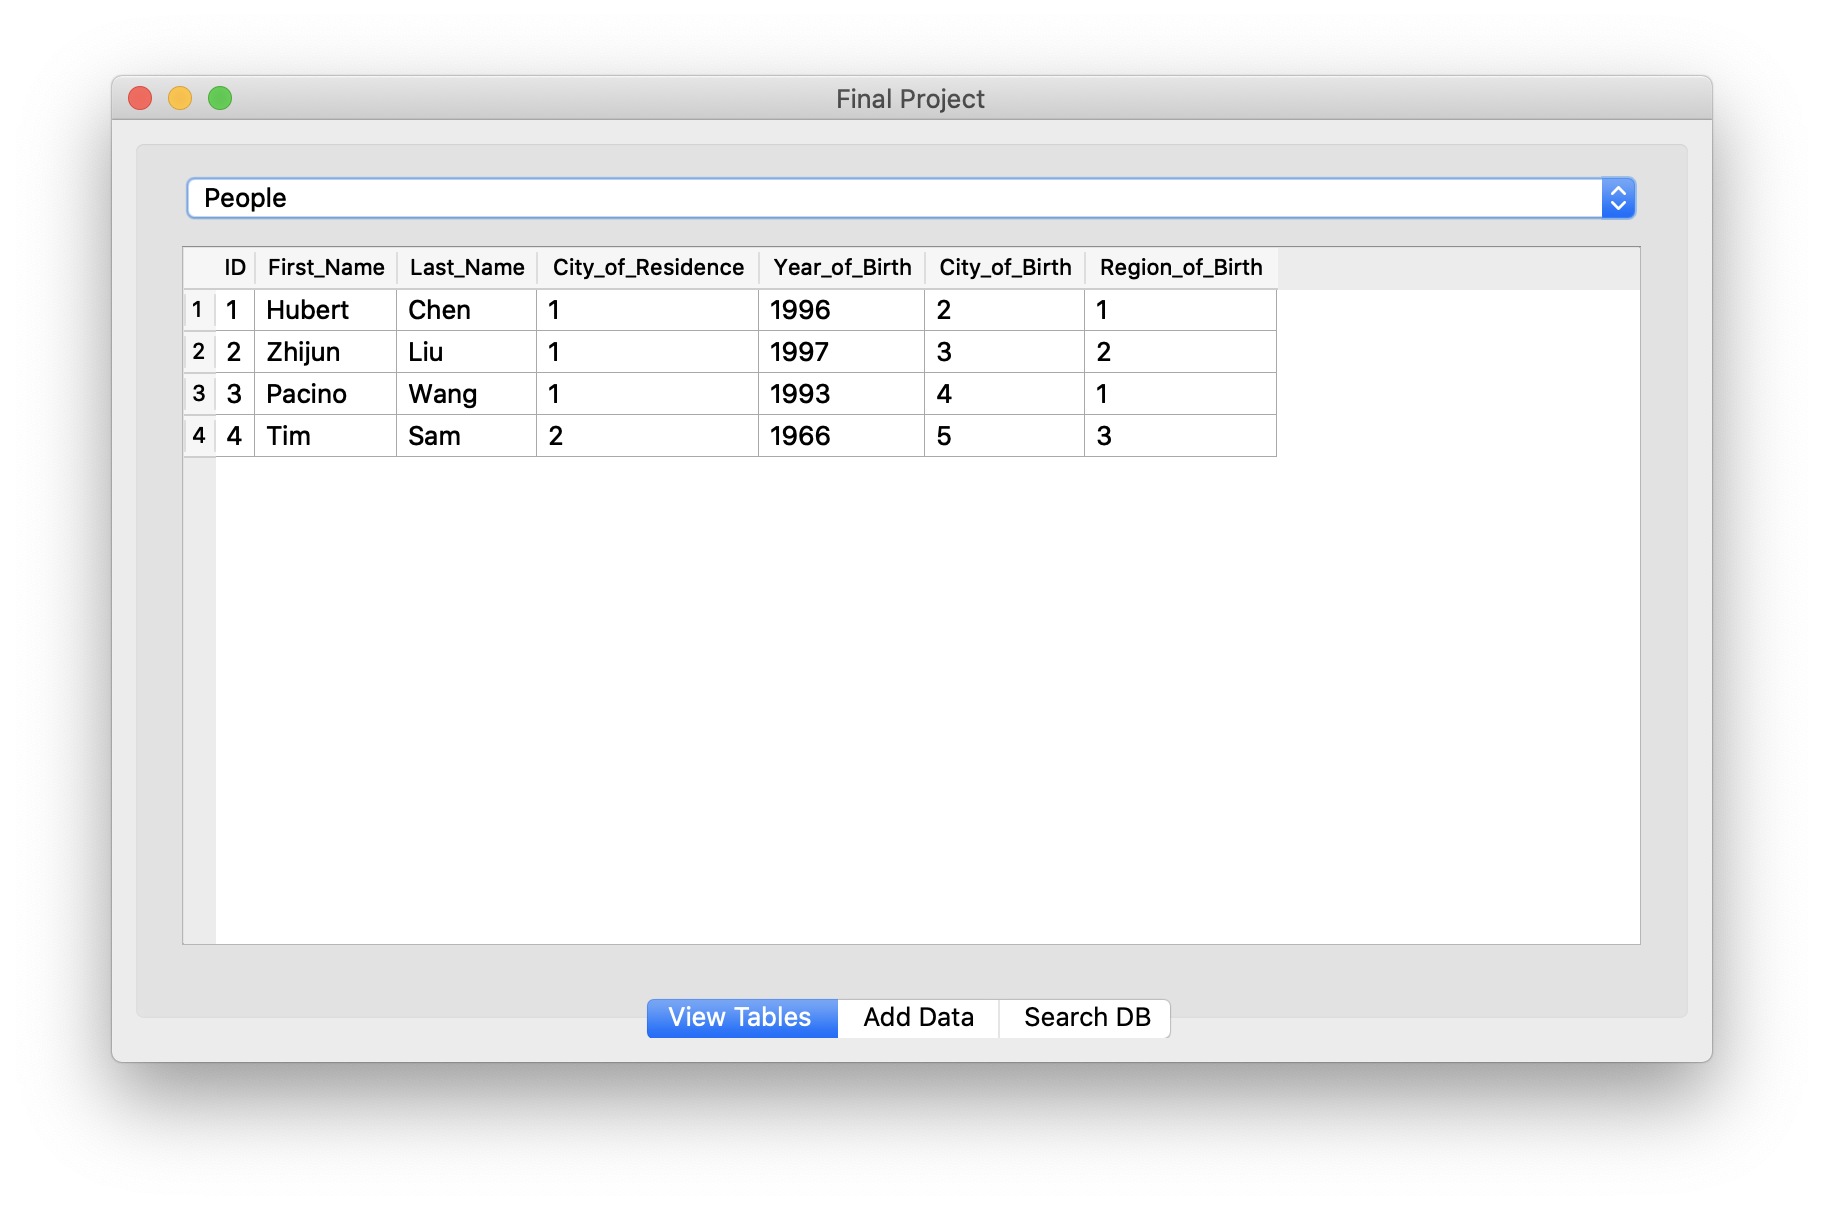Image resolution: width=1824 pixels, height=1210 pixels.
Task: Select Zhijun's Region_of_Birth cell
Action: [1181, 352]
